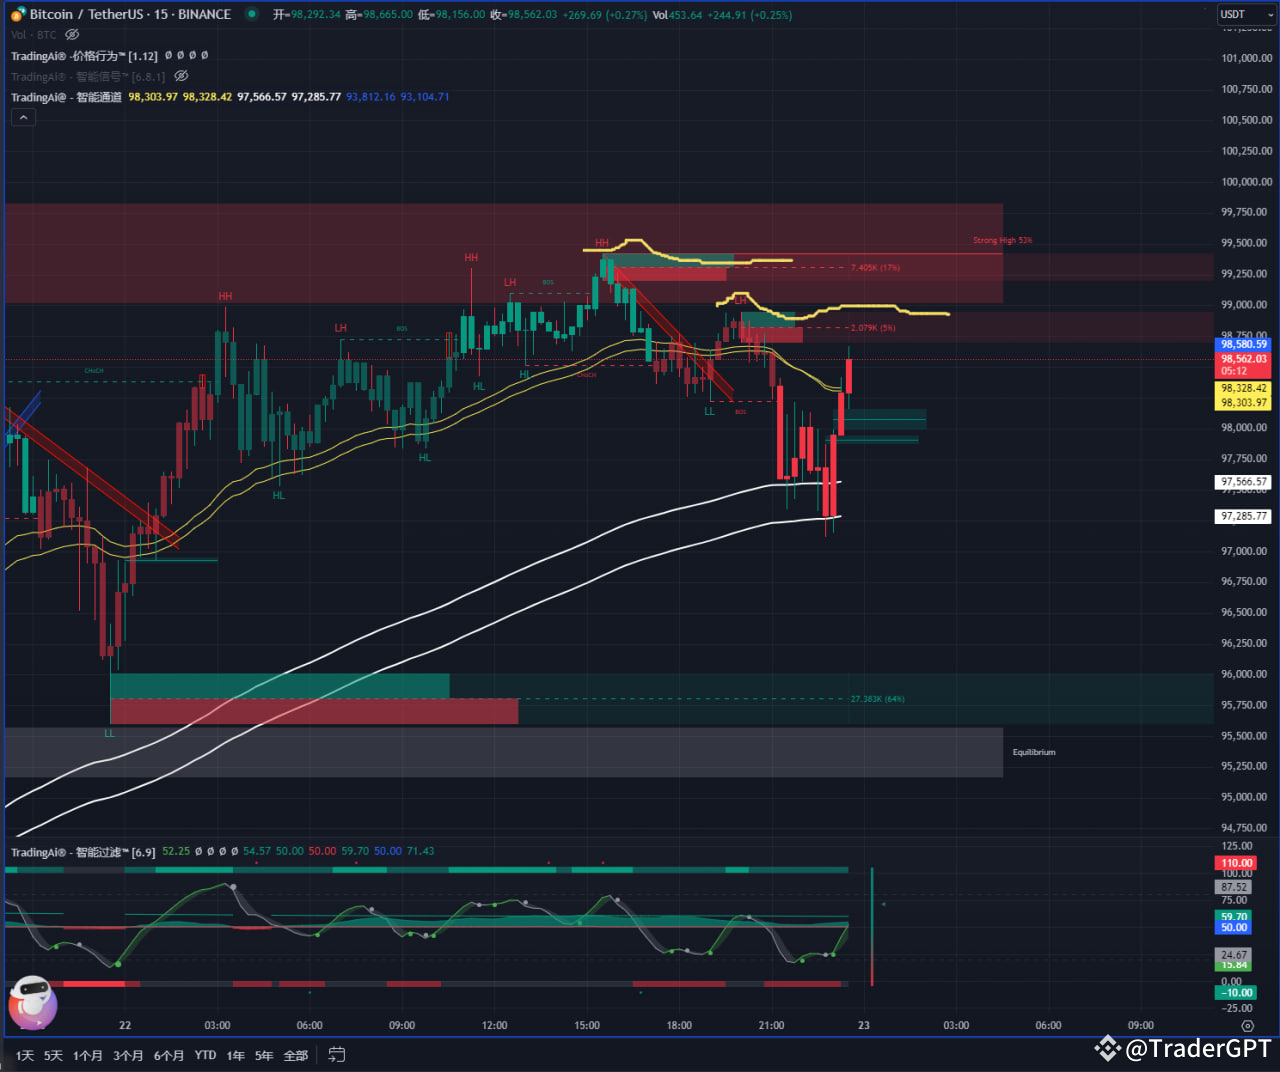Open the AI assistant robot icon bottom-left
The image size is (1280, 1072).
[x=32, y=1004]
